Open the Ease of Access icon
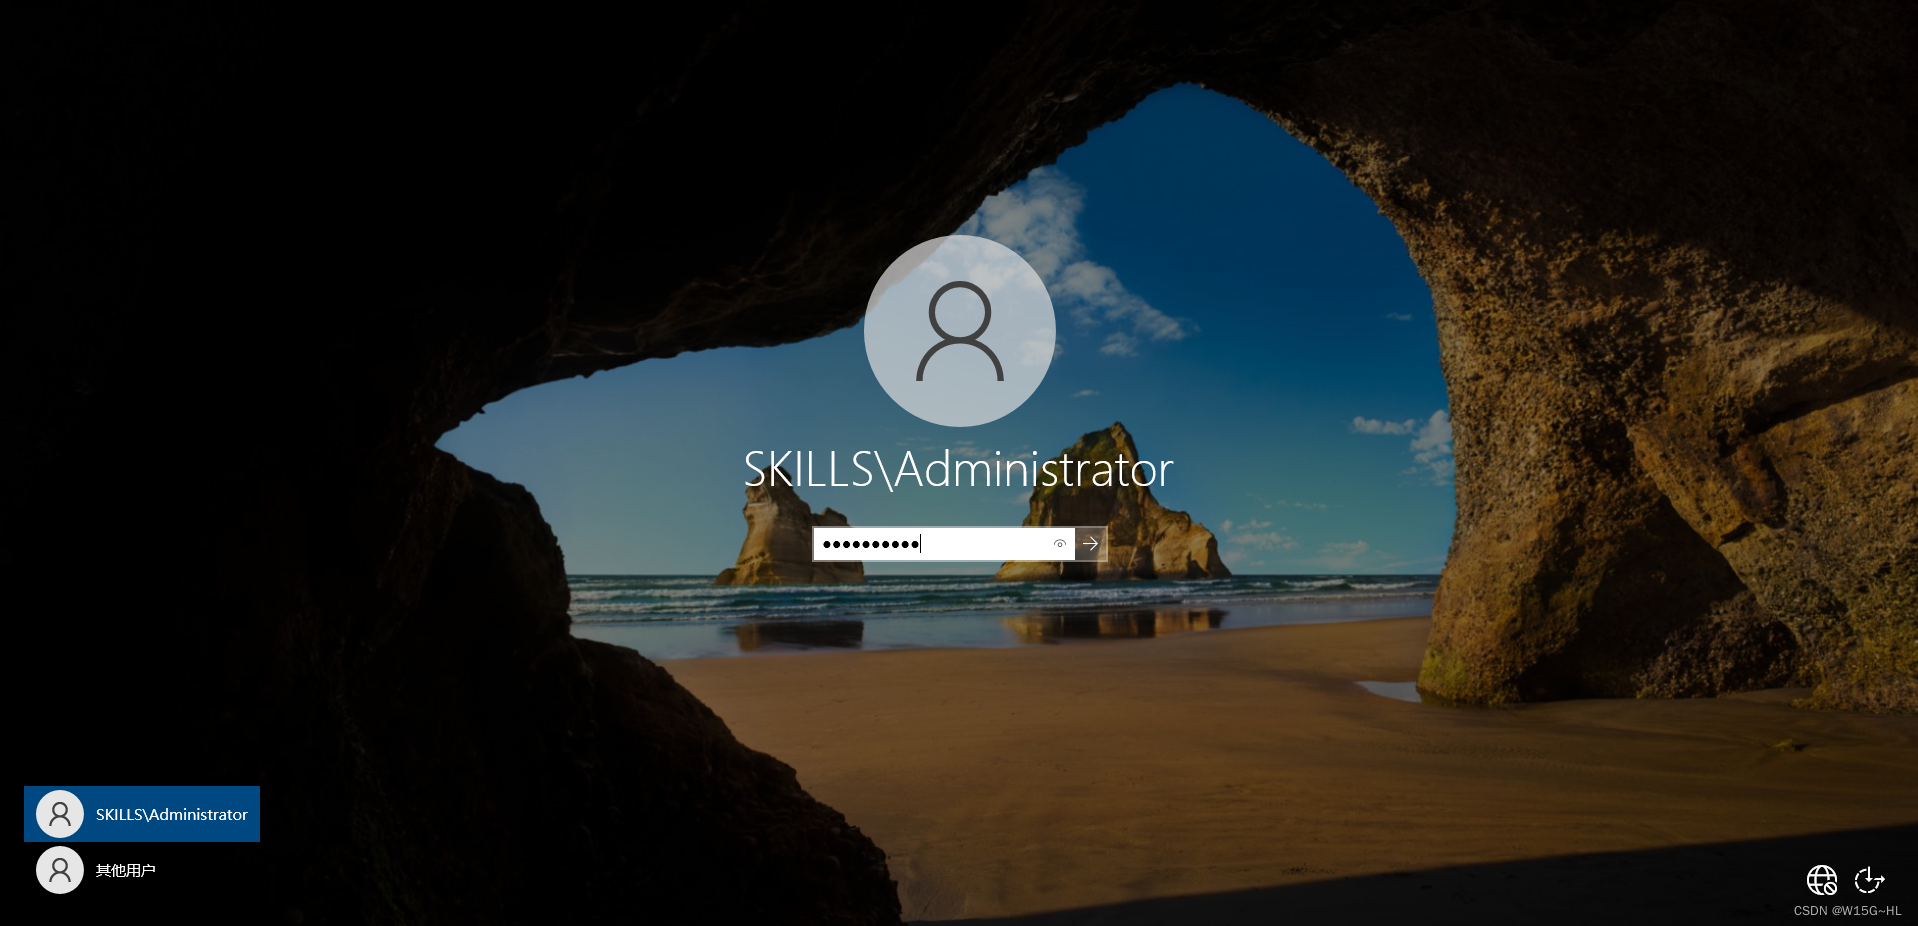The image size is (1918, 926). pyautogui.click(x=1869, y=880)
